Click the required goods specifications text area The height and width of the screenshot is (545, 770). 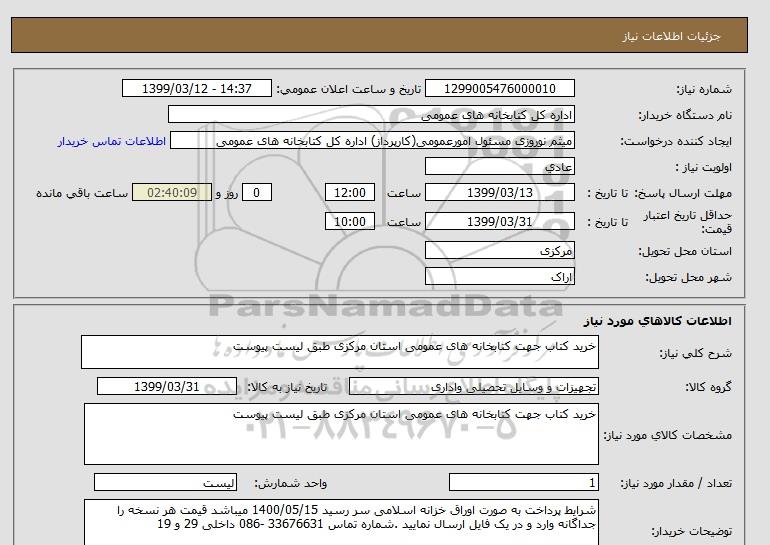point(340,433)
